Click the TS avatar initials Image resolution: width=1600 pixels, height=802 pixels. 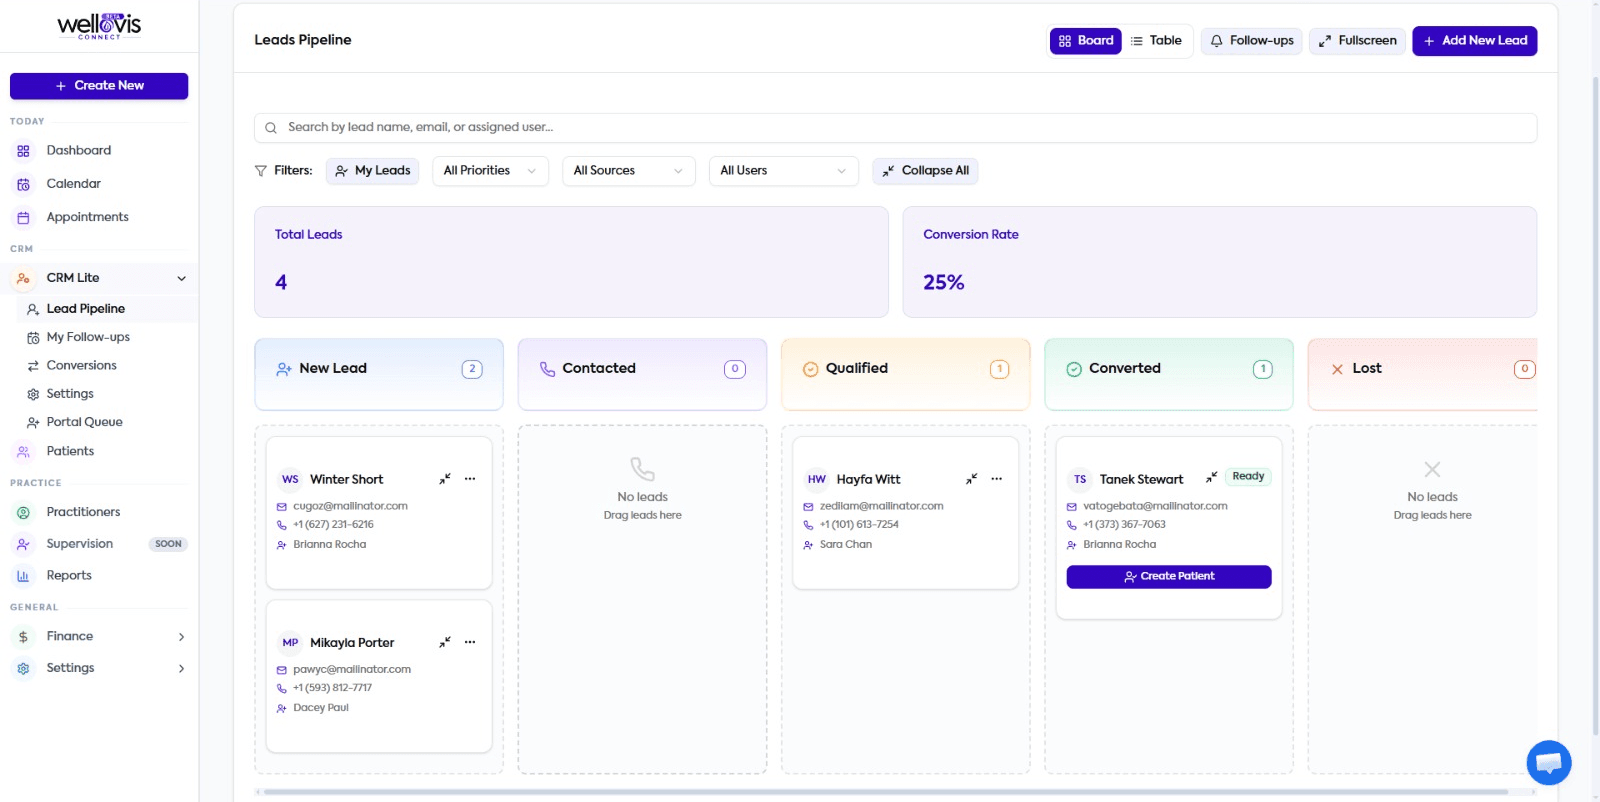tap(1080, 479)
